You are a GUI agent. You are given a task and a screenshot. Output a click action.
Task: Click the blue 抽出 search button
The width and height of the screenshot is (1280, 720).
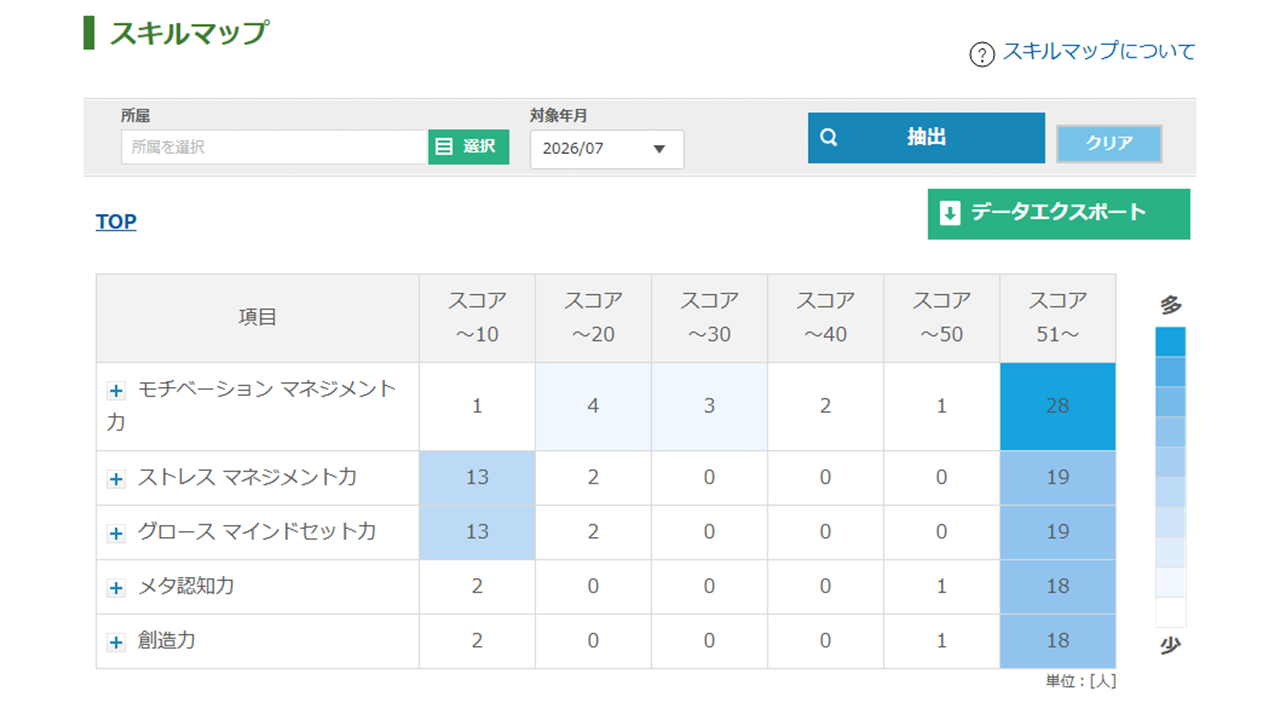point(926,138)
